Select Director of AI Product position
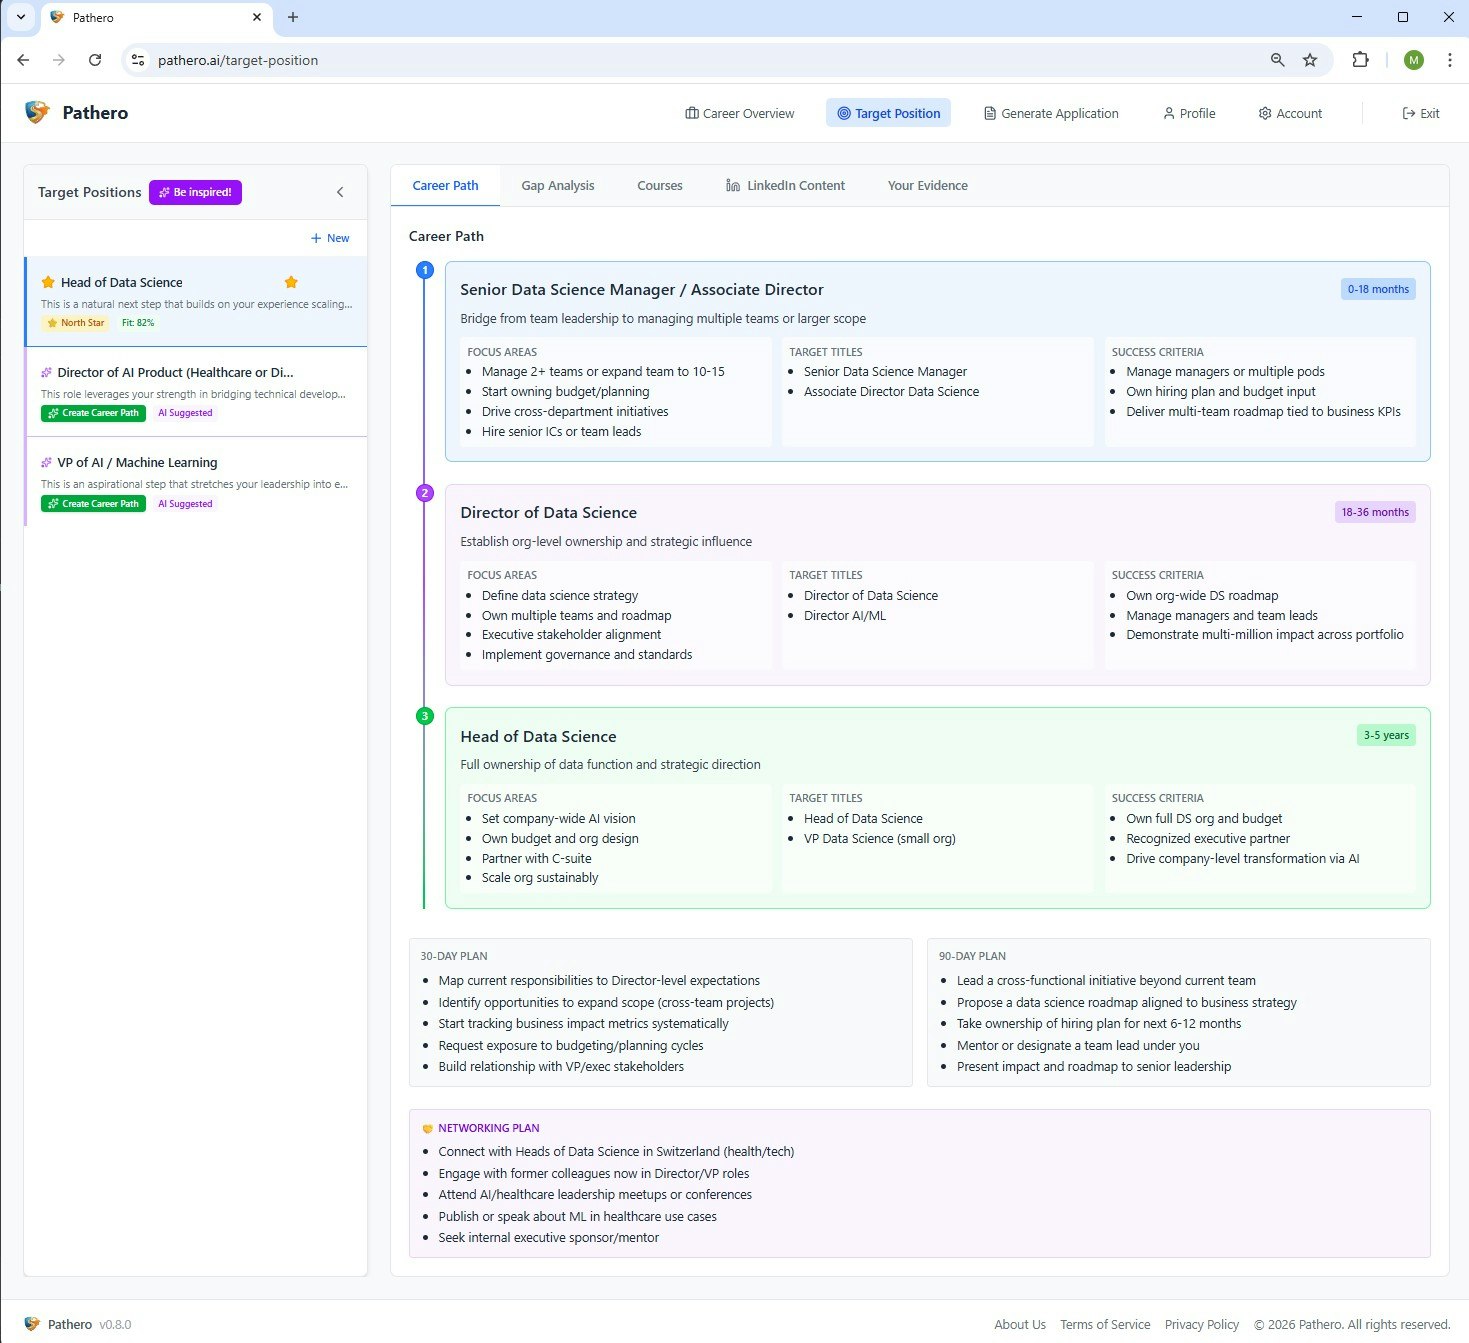 [196, 391]
